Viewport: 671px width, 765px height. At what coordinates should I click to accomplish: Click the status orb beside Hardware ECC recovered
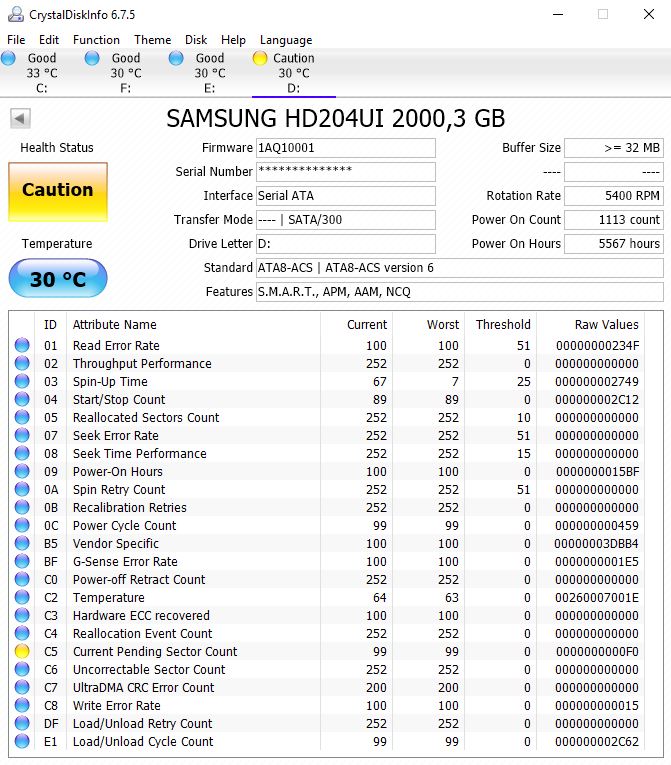pyautogui.click(x=22, y=615)
